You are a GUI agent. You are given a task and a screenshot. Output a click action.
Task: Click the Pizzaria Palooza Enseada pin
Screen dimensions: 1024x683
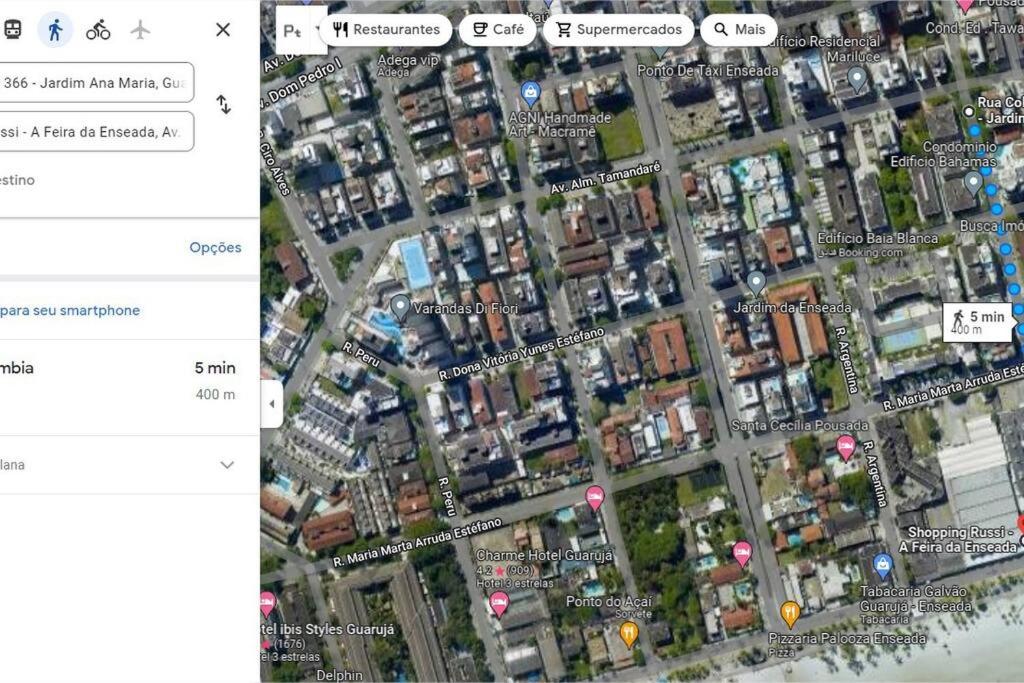point(790,614)
